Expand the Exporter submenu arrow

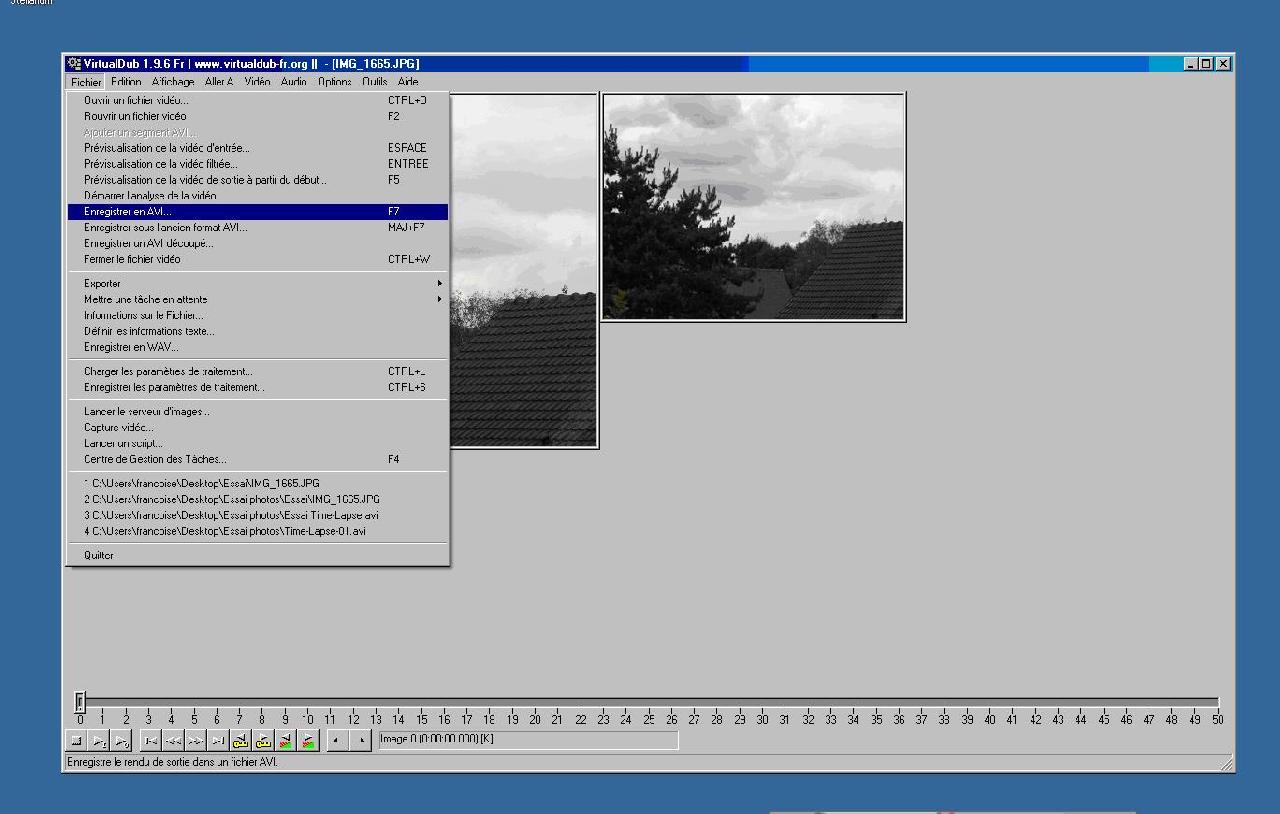[x=439, y=283]
